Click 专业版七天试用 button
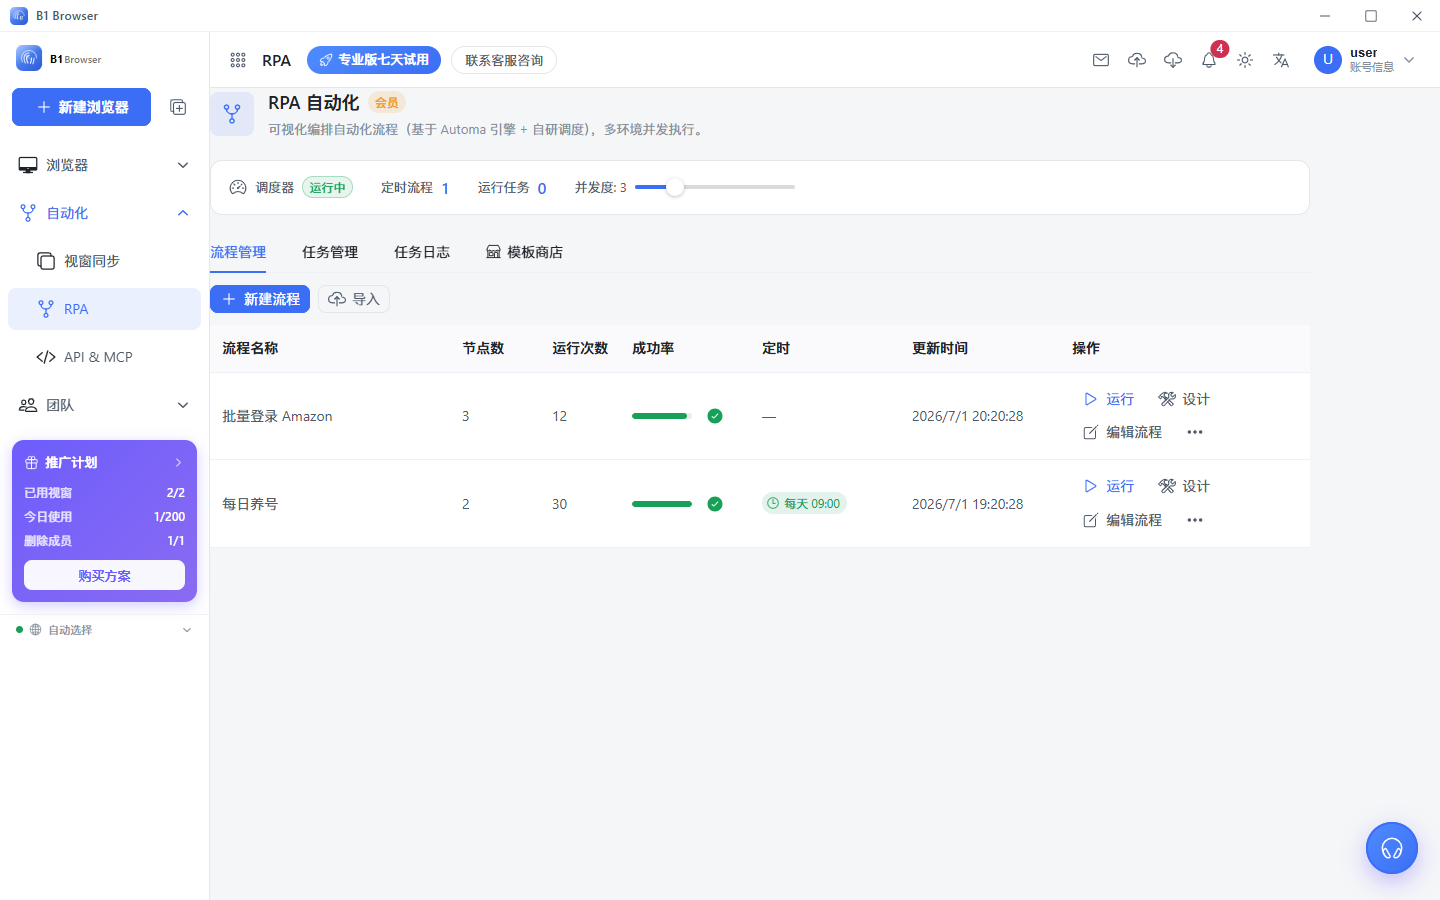 (374, 60)
